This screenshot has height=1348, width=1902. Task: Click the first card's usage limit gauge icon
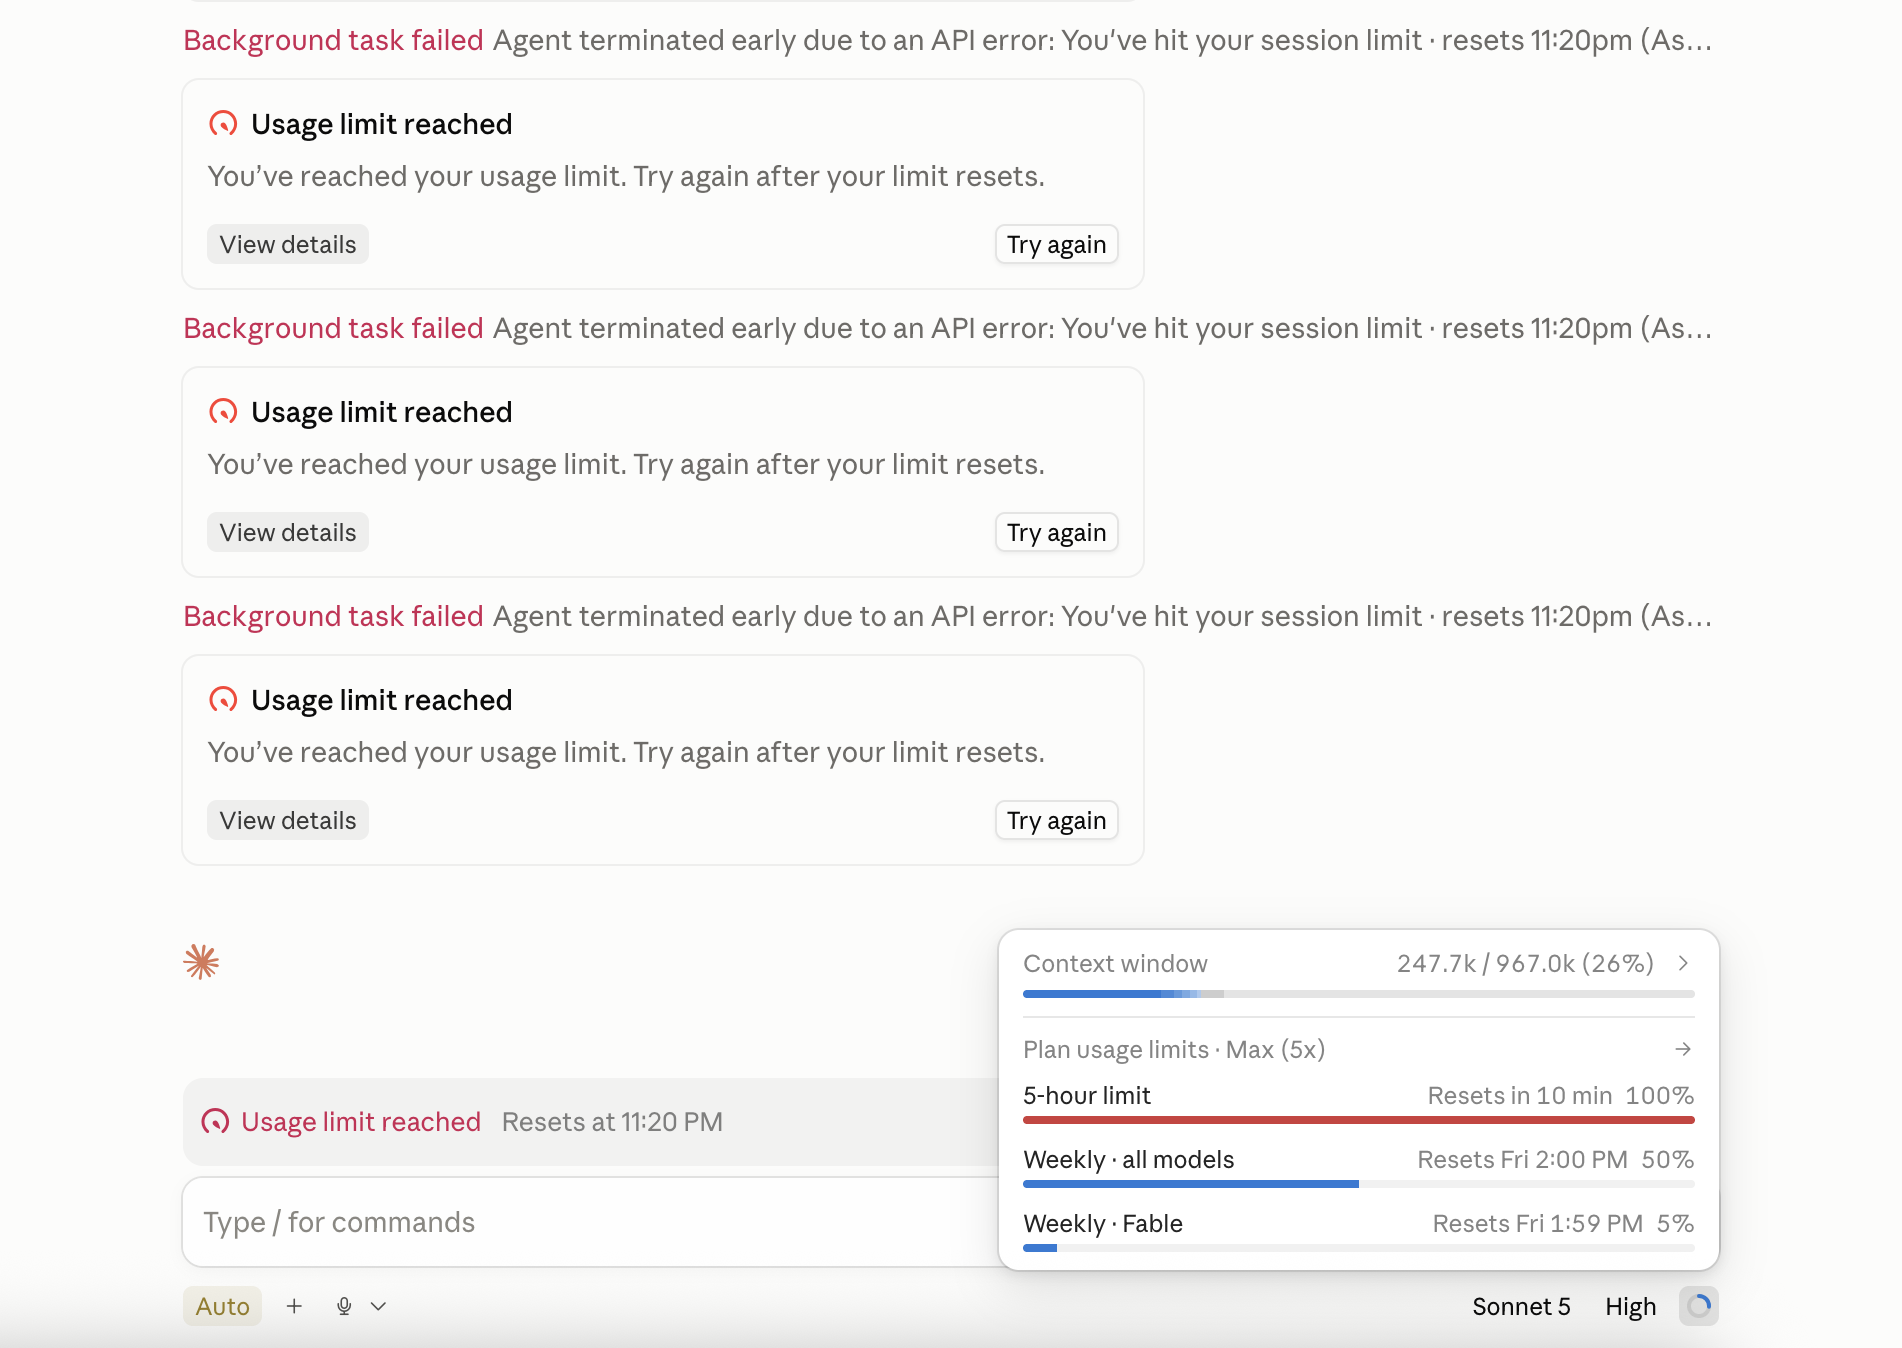223,124
